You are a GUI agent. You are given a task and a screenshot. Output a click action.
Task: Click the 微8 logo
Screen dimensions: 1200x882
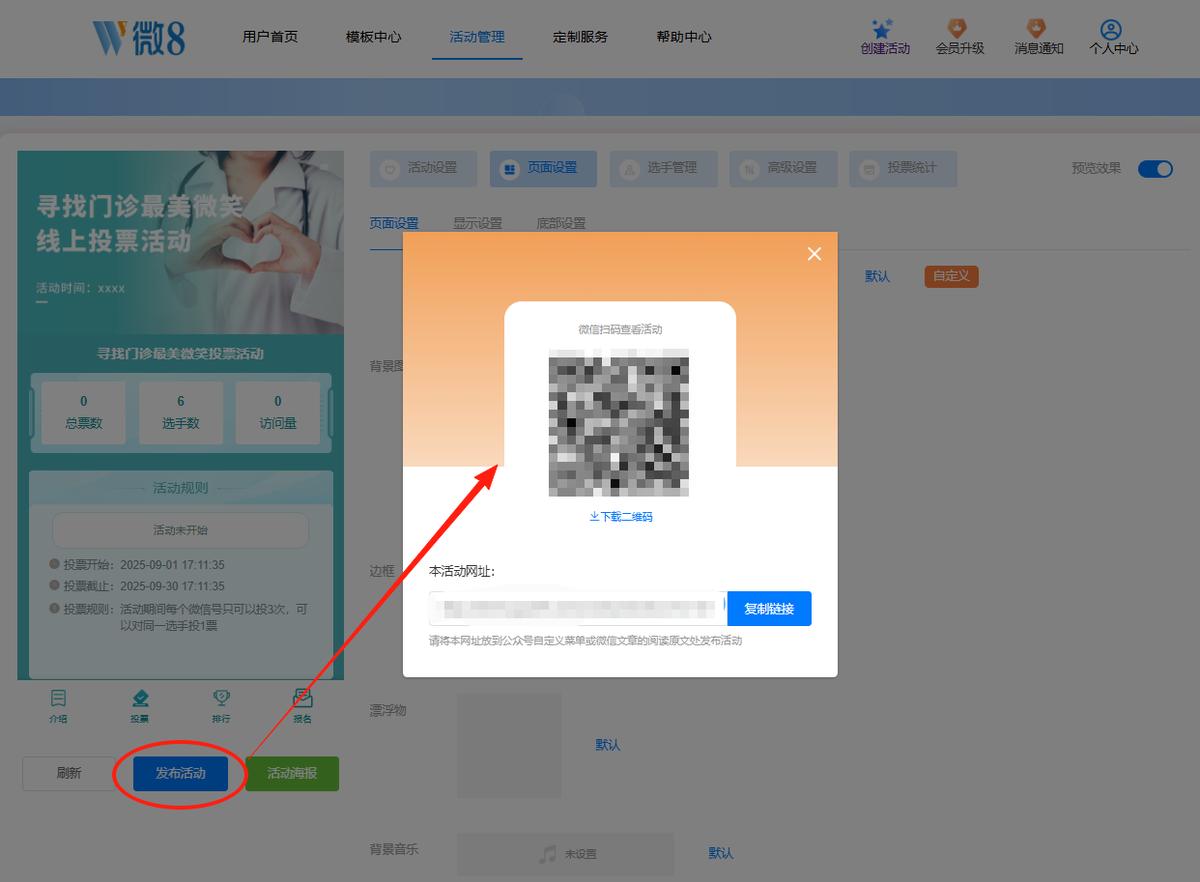pos(139,37)
